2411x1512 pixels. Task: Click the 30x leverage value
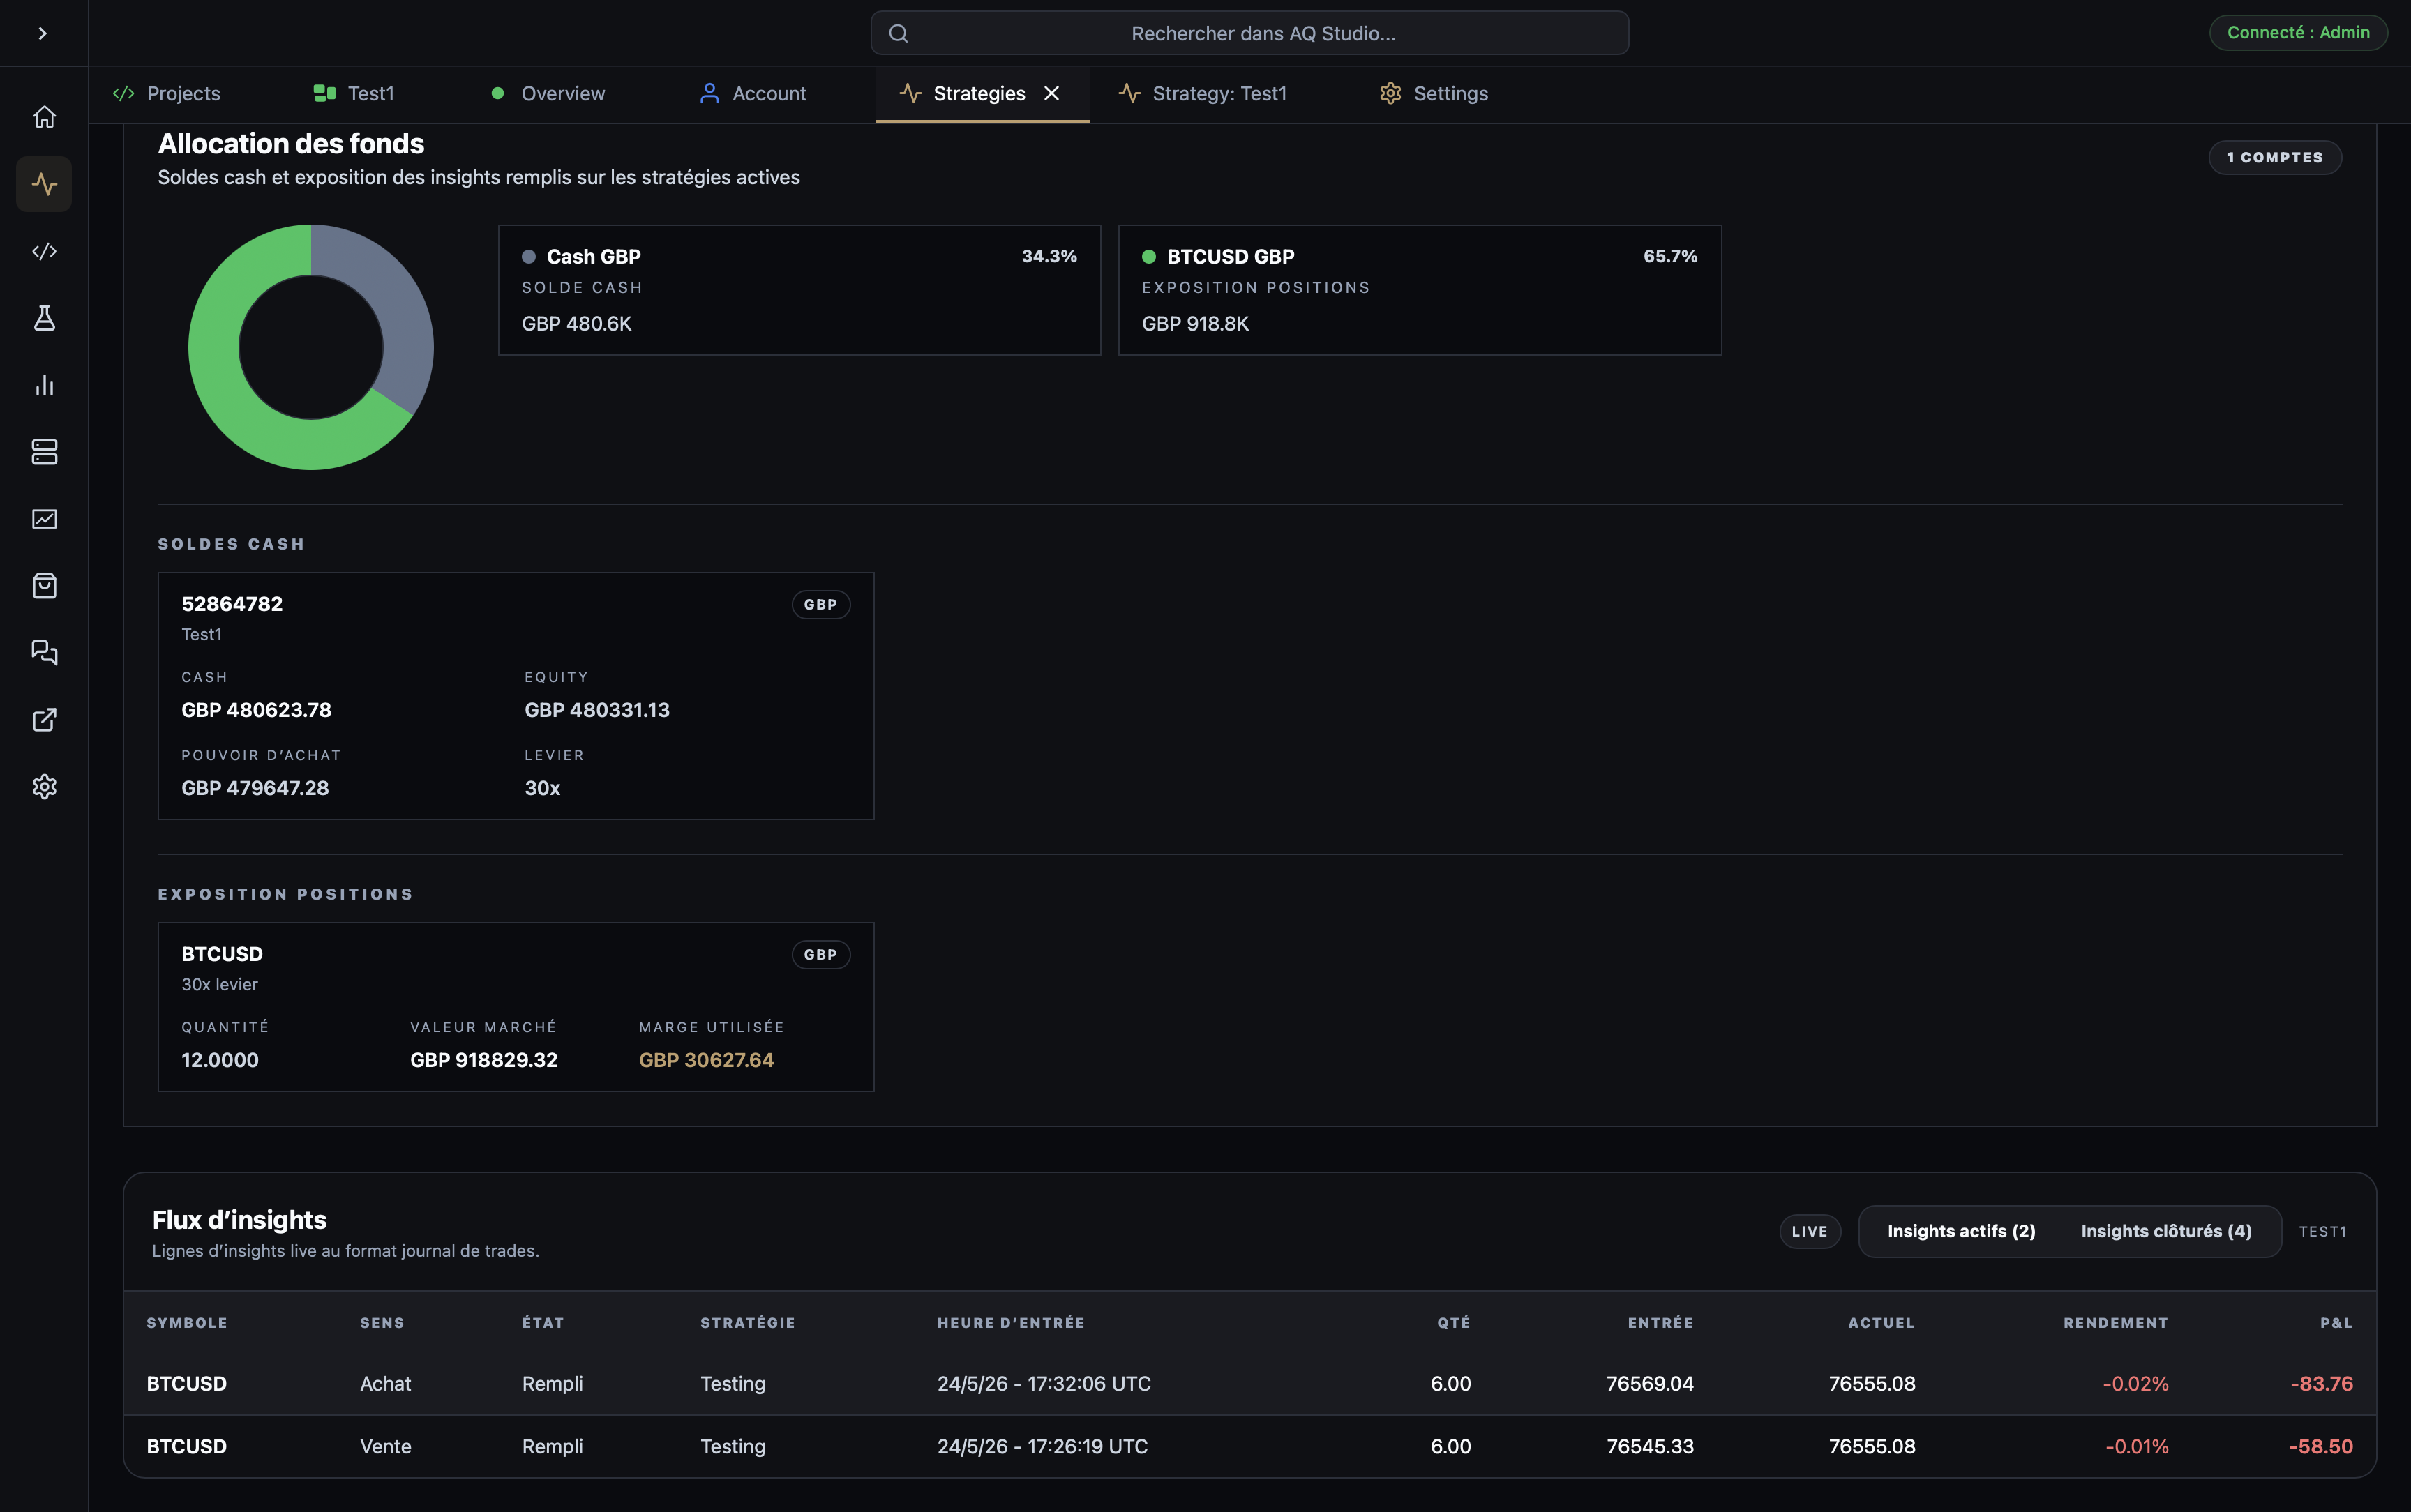(542, 788)
